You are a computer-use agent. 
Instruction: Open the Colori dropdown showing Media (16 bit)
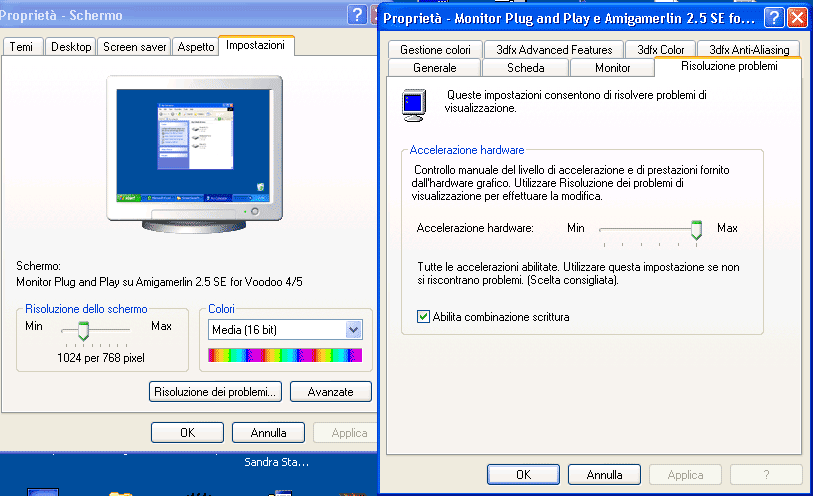[353, 330]
